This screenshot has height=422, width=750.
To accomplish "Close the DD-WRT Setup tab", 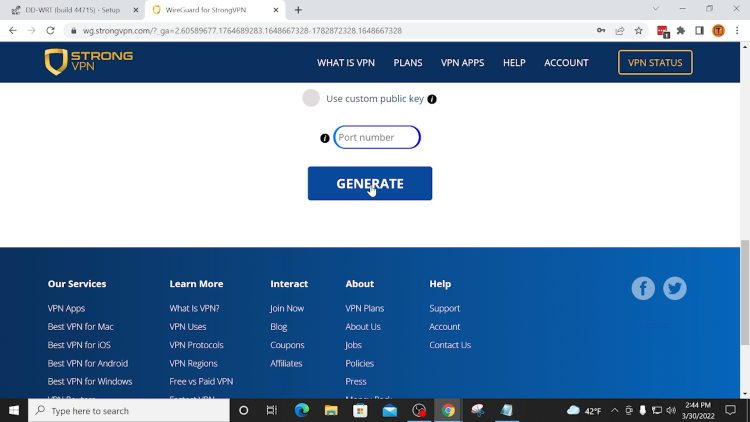I will (x=135, y=10).
